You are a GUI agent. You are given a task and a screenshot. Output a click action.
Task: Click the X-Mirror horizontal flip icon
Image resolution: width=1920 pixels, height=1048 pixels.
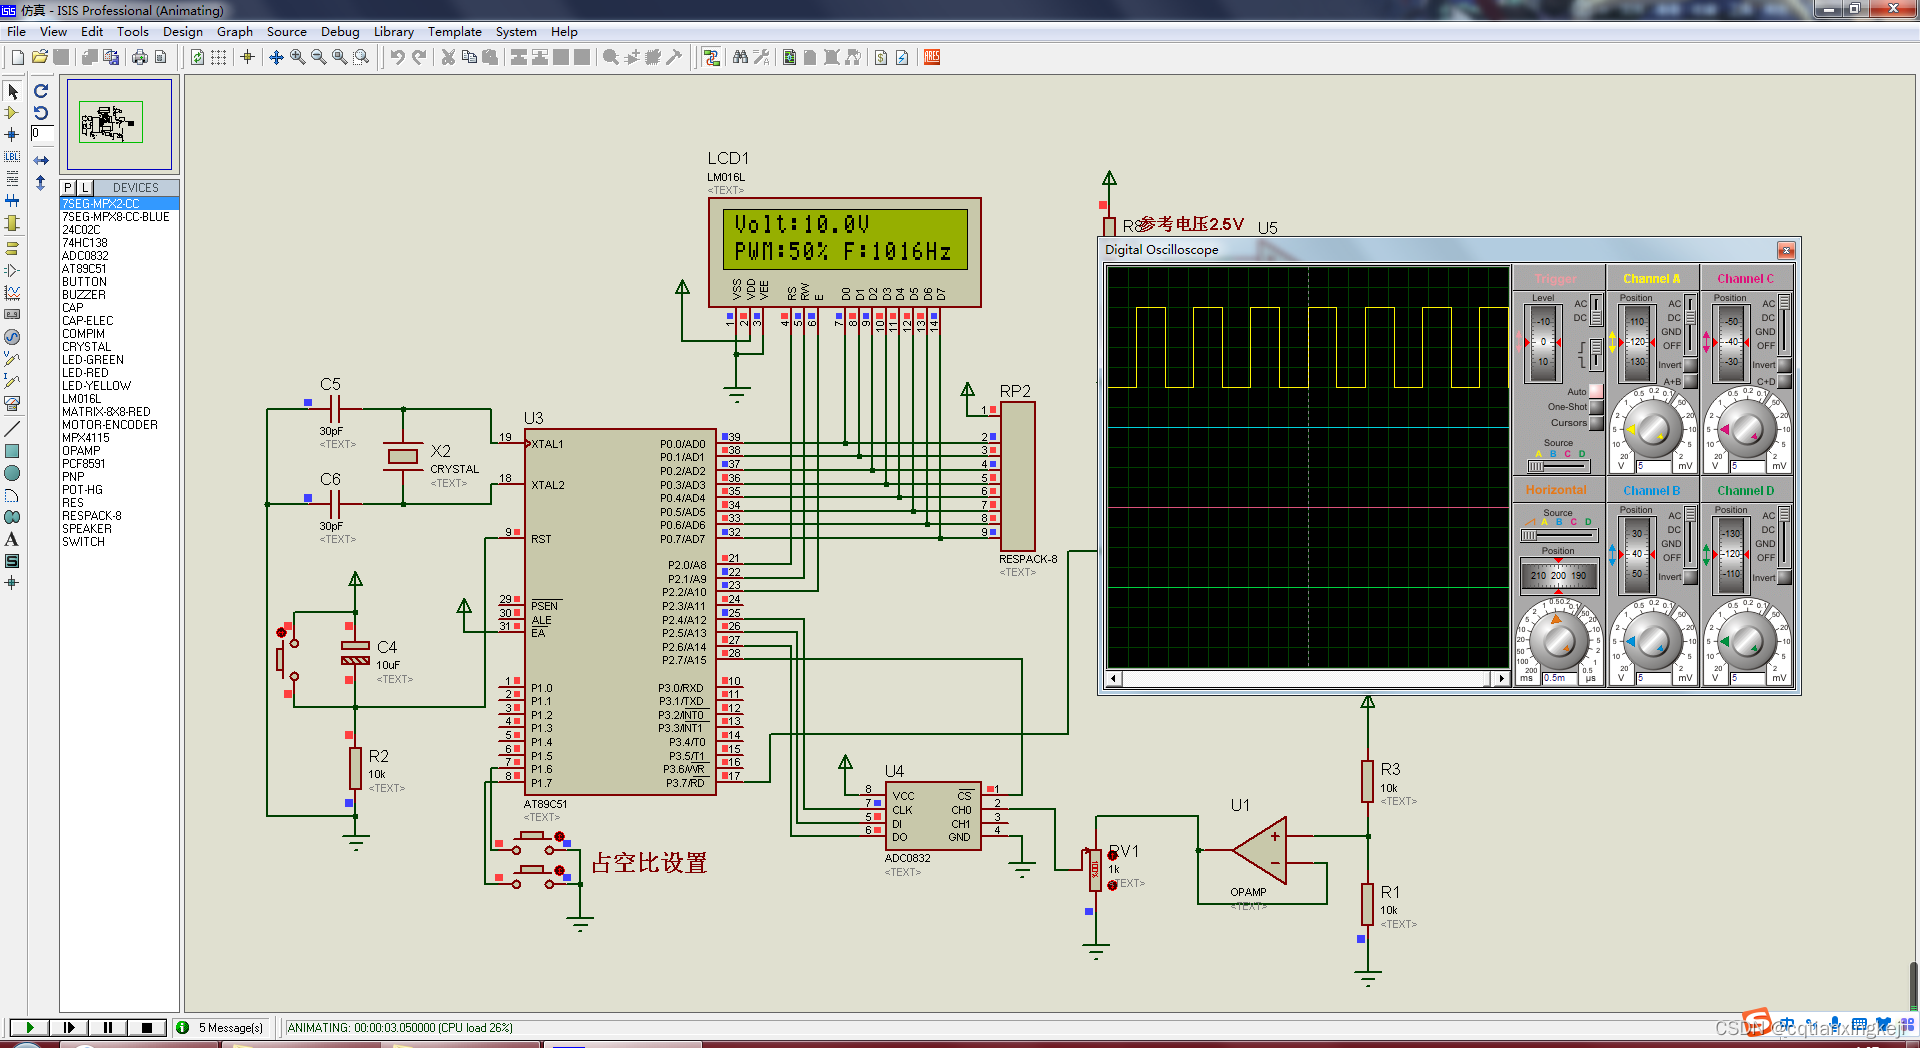tap(41, 160)
